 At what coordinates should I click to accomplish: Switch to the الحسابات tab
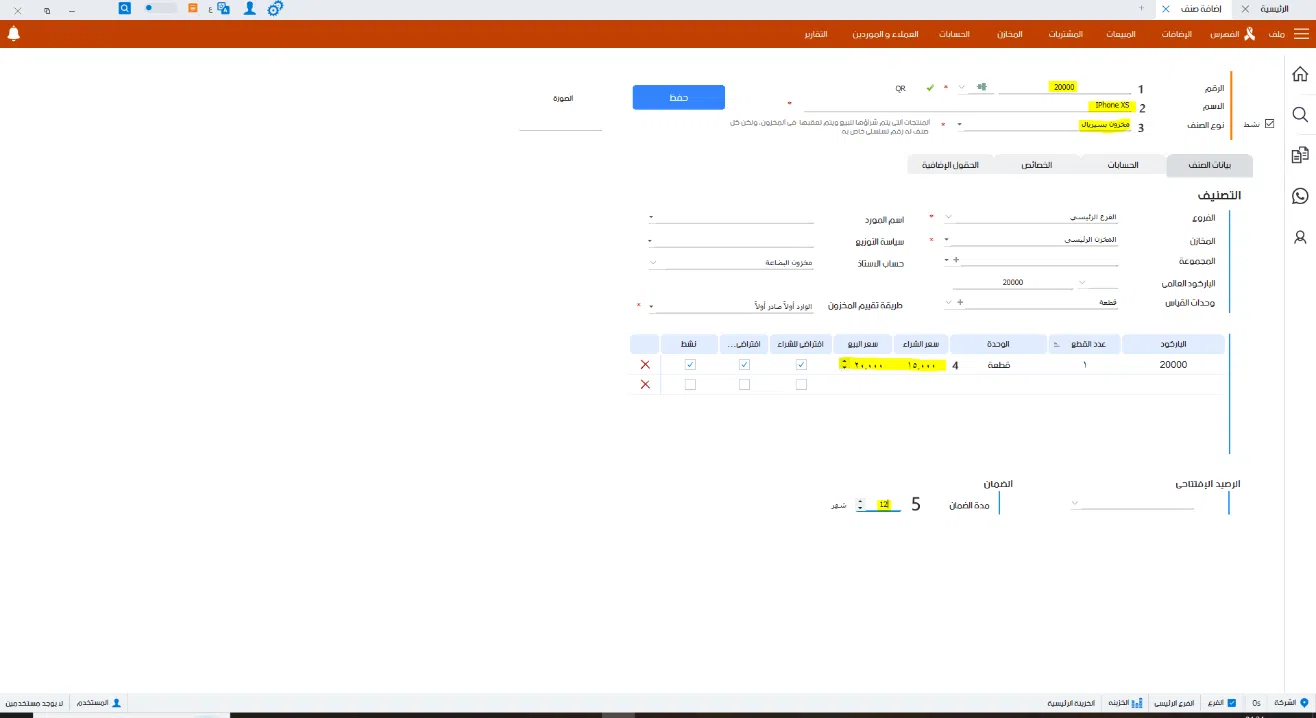1124,164
